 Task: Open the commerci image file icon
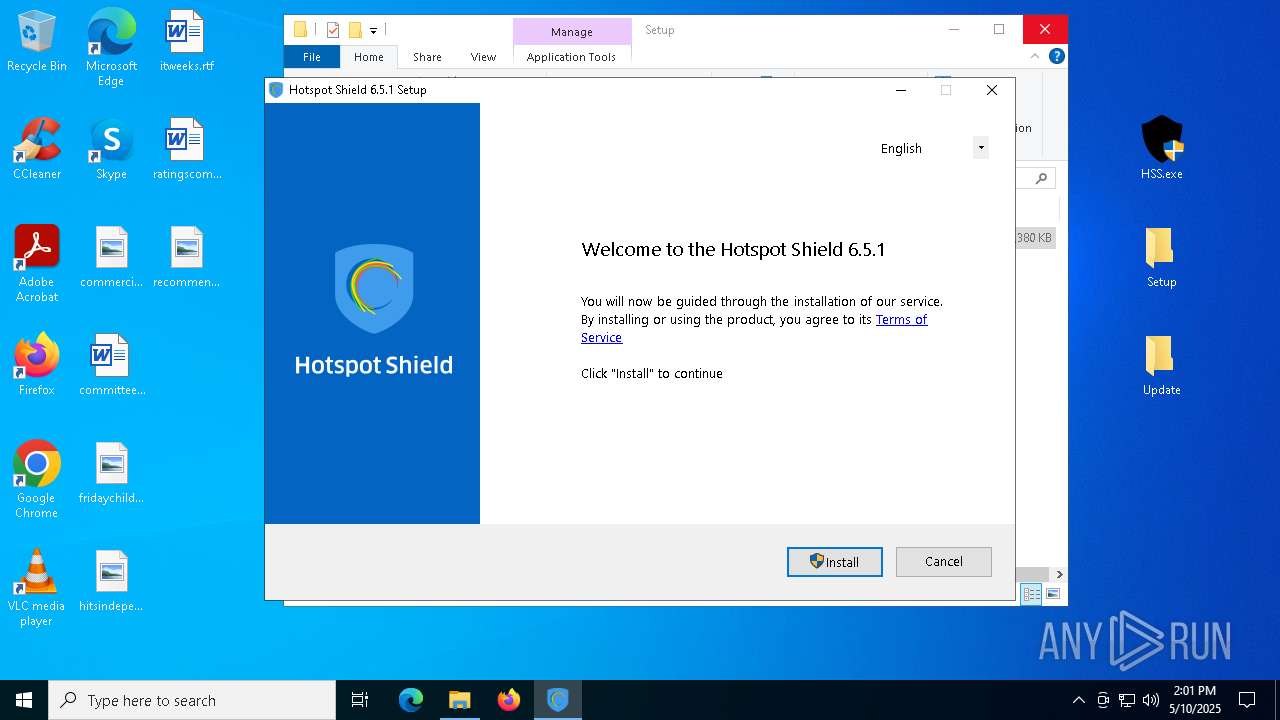pos(111,258)
